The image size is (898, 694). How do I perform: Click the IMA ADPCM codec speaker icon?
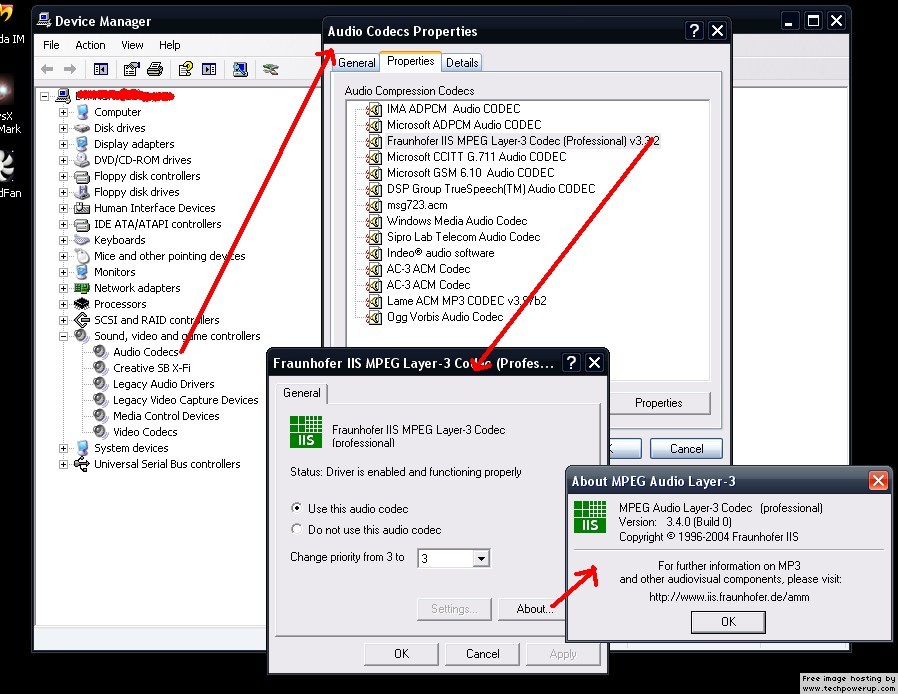pyautogui.click(x=375, y=109)
